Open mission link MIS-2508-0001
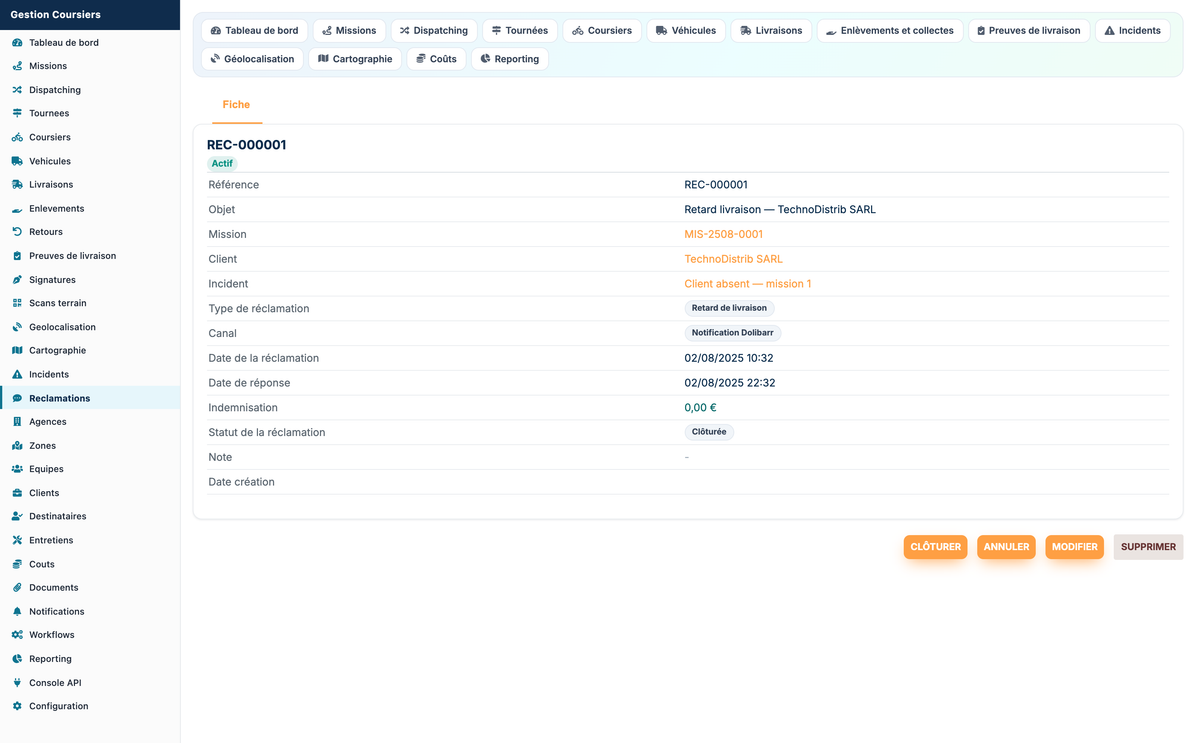Viewport: 1200px width, 743px height. tap(723, 234)
